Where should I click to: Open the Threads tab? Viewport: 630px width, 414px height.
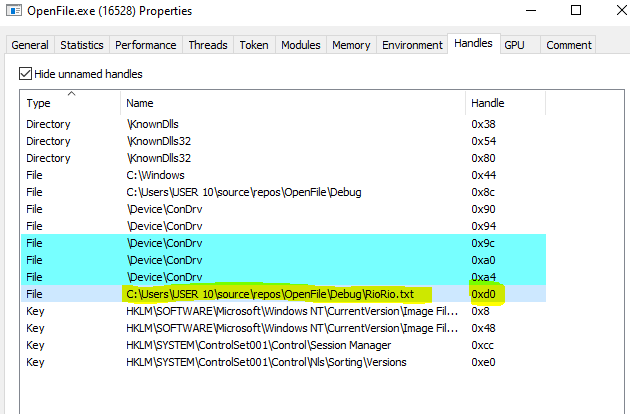[208, 45]
